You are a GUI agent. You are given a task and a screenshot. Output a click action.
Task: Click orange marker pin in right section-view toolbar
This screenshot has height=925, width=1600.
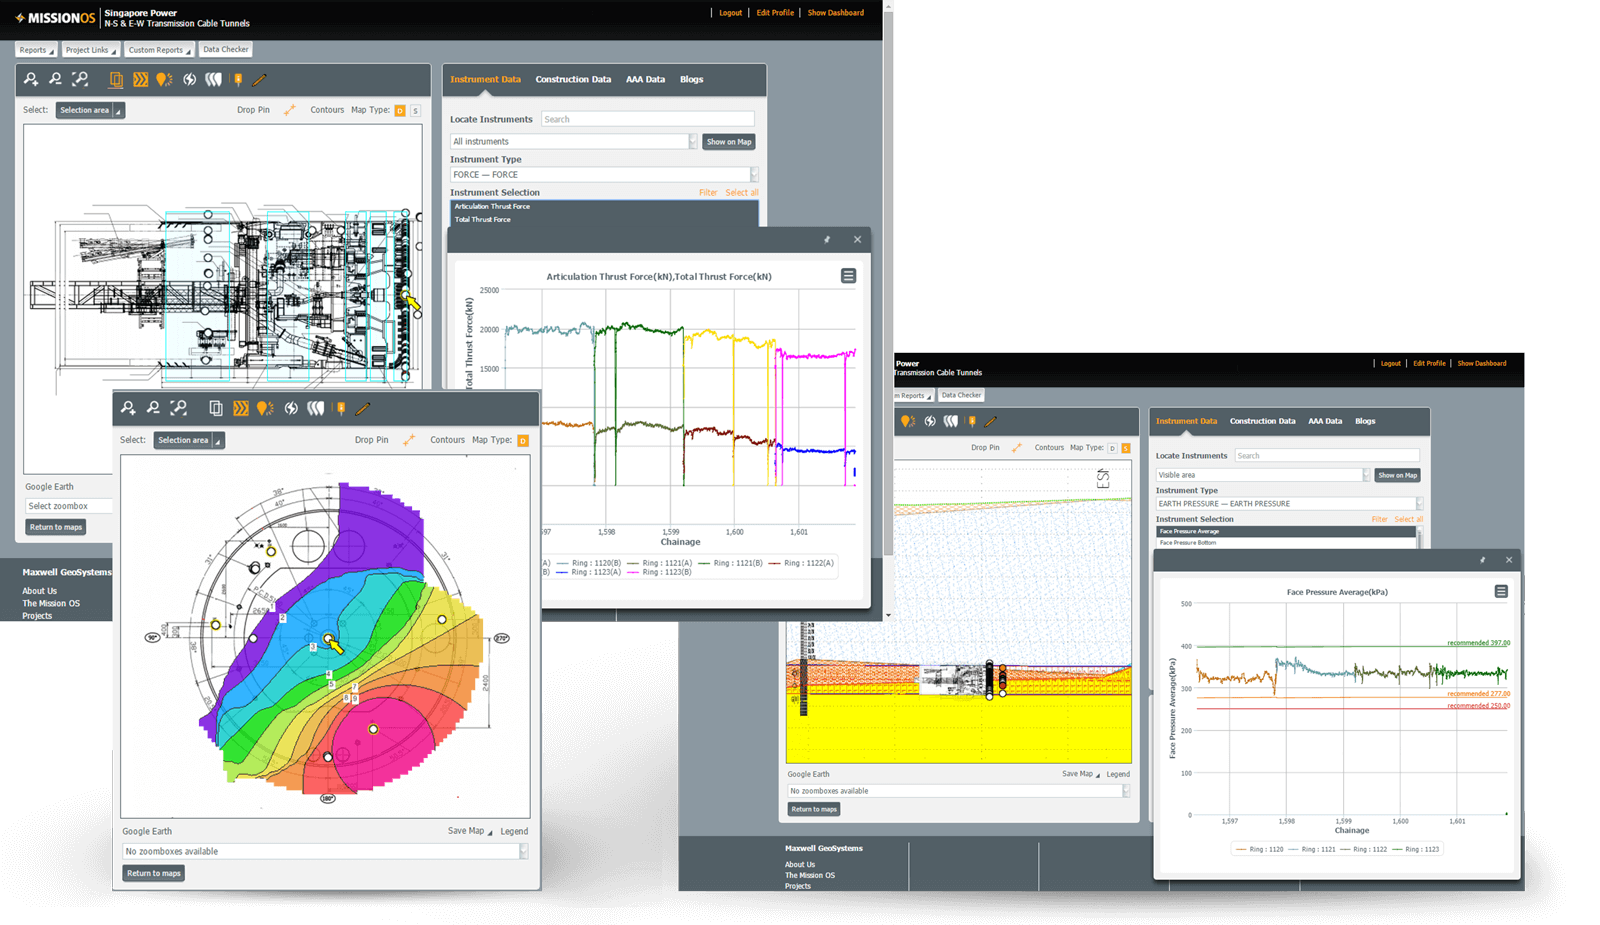click(972, 421)
